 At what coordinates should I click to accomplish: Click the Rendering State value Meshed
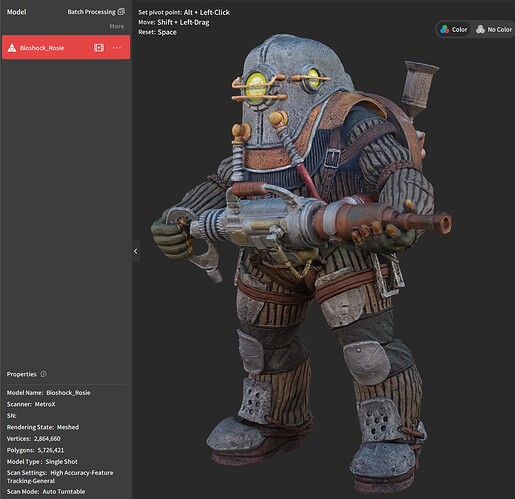click(x=68, y=427)
